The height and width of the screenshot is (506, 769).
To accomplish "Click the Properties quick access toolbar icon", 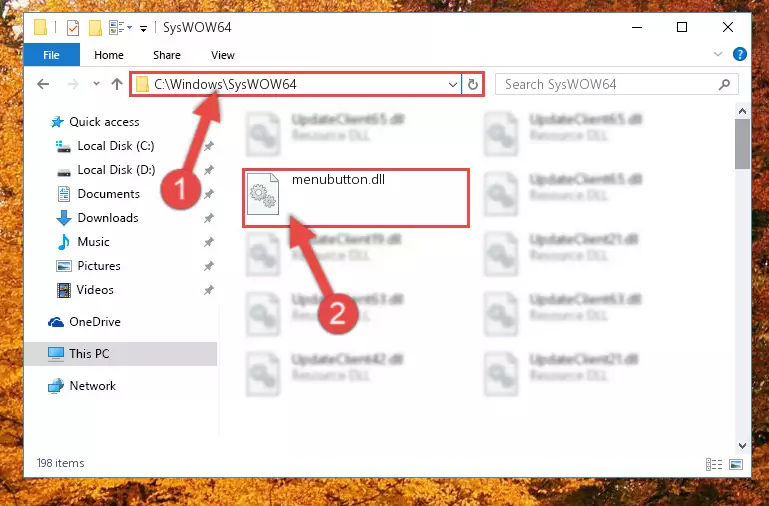I will (73, 27).
